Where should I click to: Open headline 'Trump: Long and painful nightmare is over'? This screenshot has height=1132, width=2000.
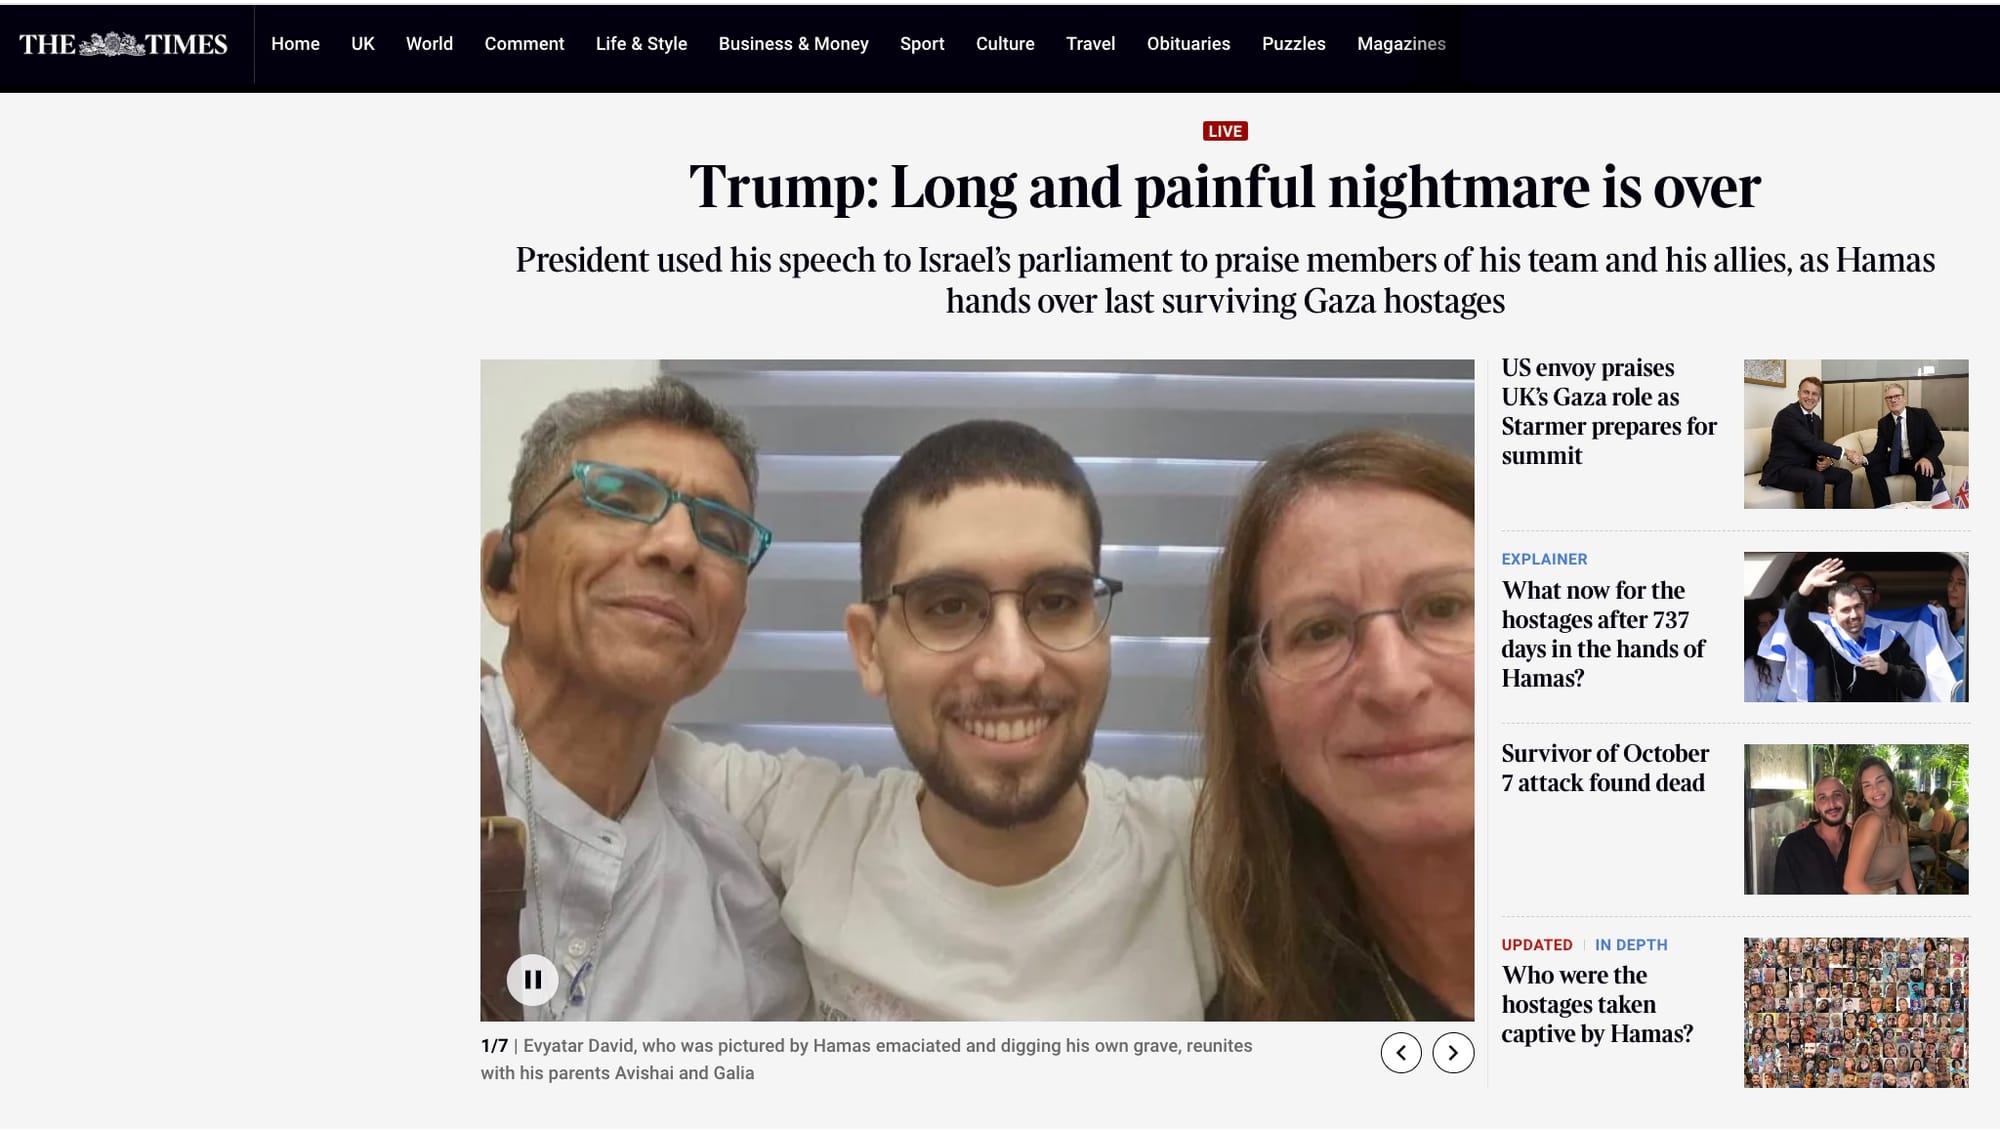[x=1225, y=187]
